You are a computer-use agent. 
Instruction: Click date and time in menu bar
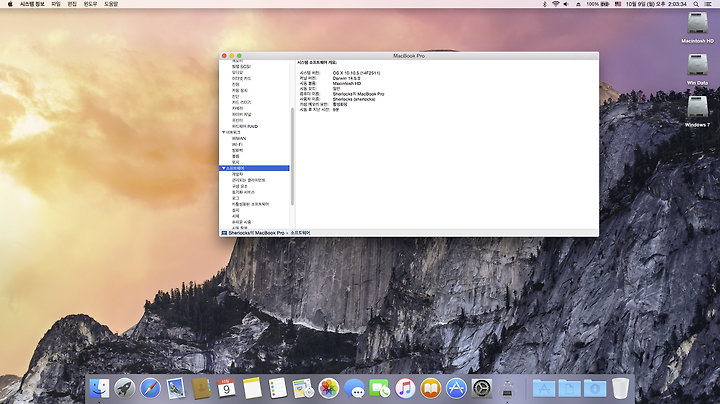(656, 4)
